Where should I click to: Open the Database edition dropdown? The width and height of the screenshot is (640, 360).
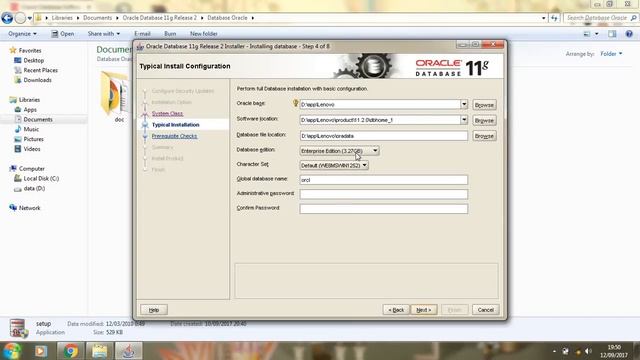pyautogui.click(x=375, y=151)
